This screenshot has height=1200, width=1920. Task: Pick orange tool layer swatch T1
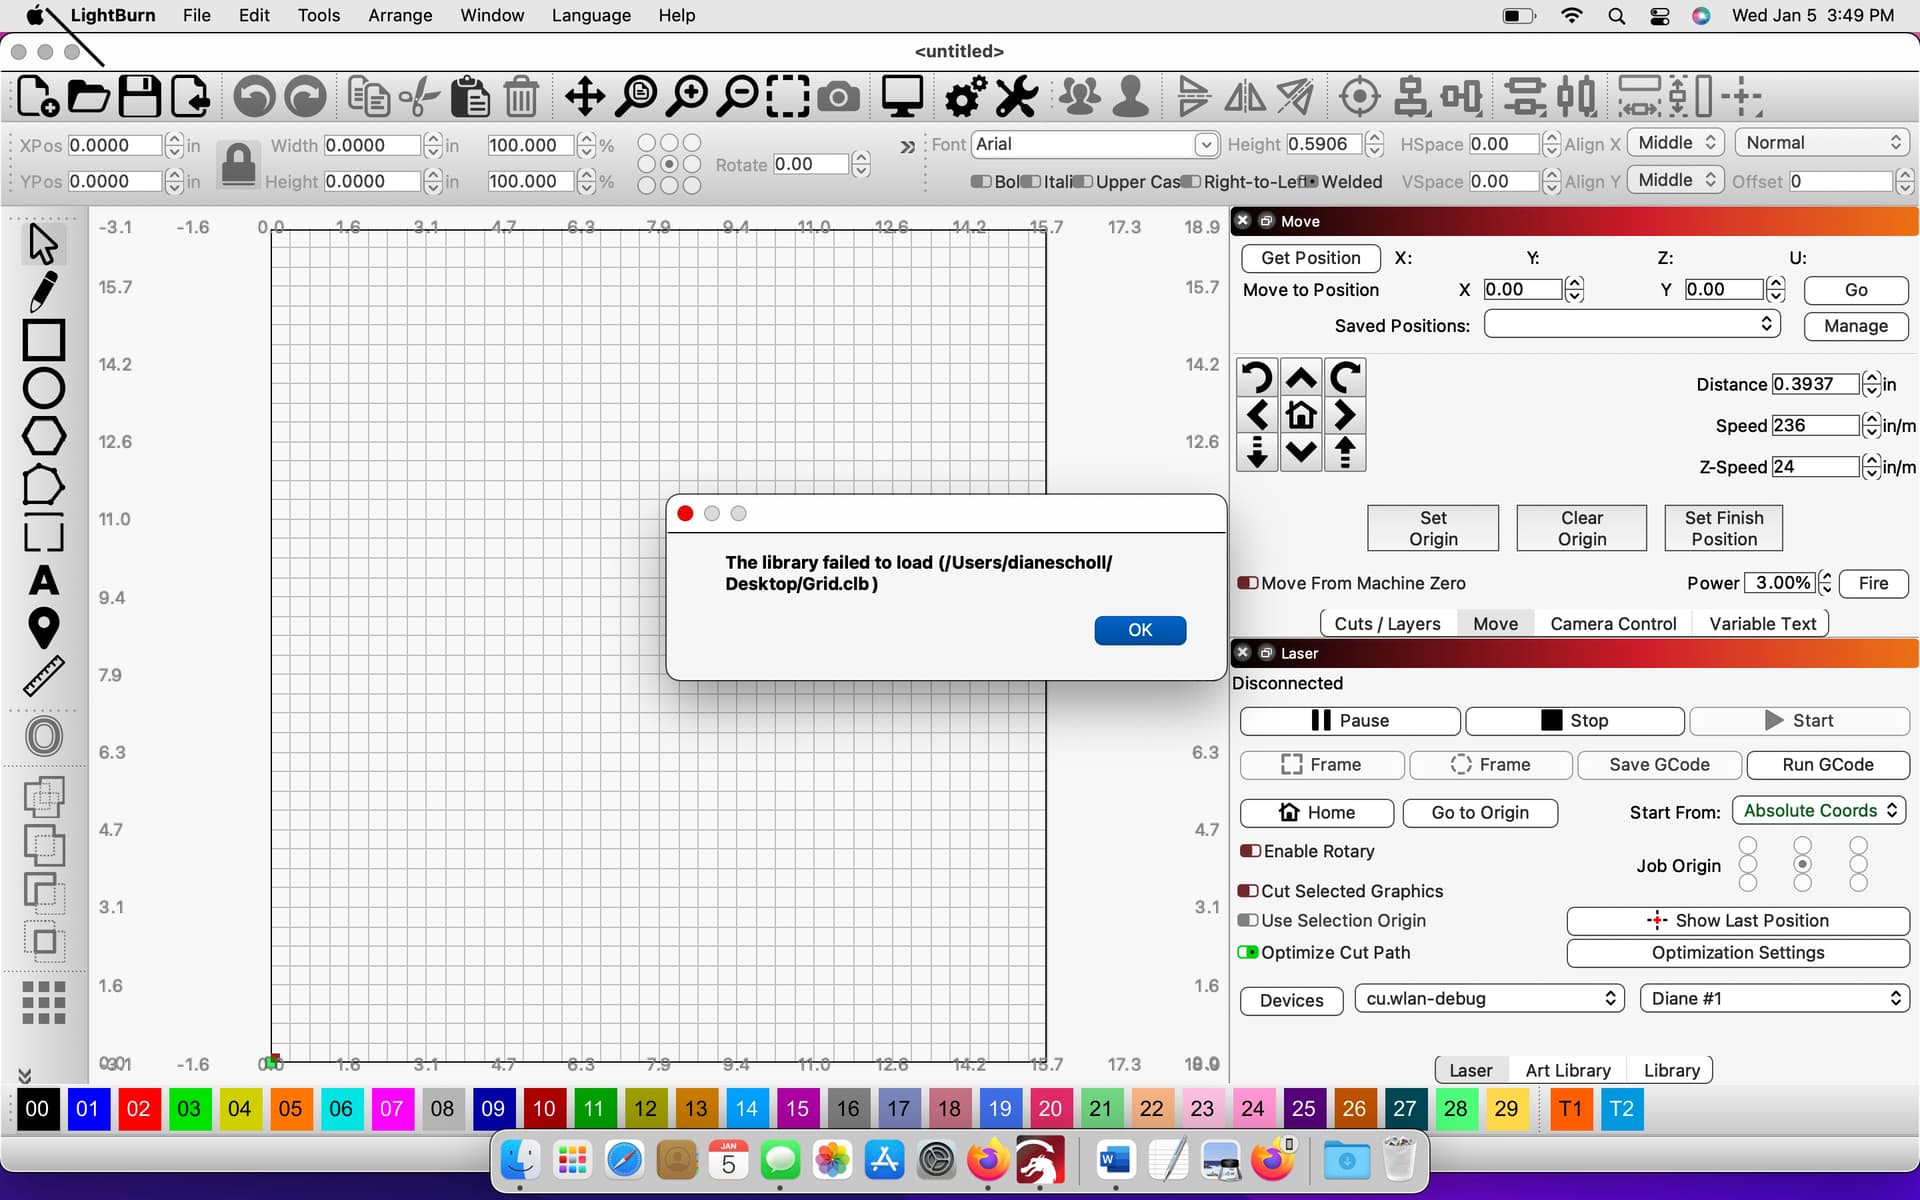(1570, 1109)
